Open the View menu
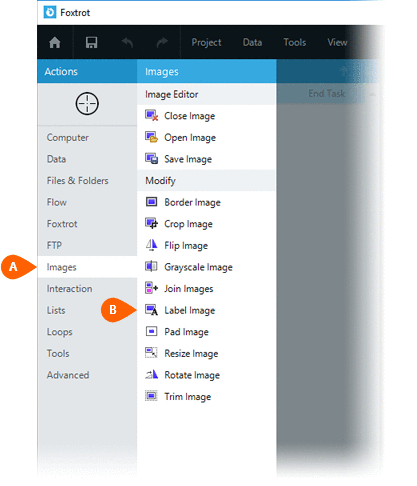The height and width of the screenshot is (486, 417). click(x=337, y=43)
